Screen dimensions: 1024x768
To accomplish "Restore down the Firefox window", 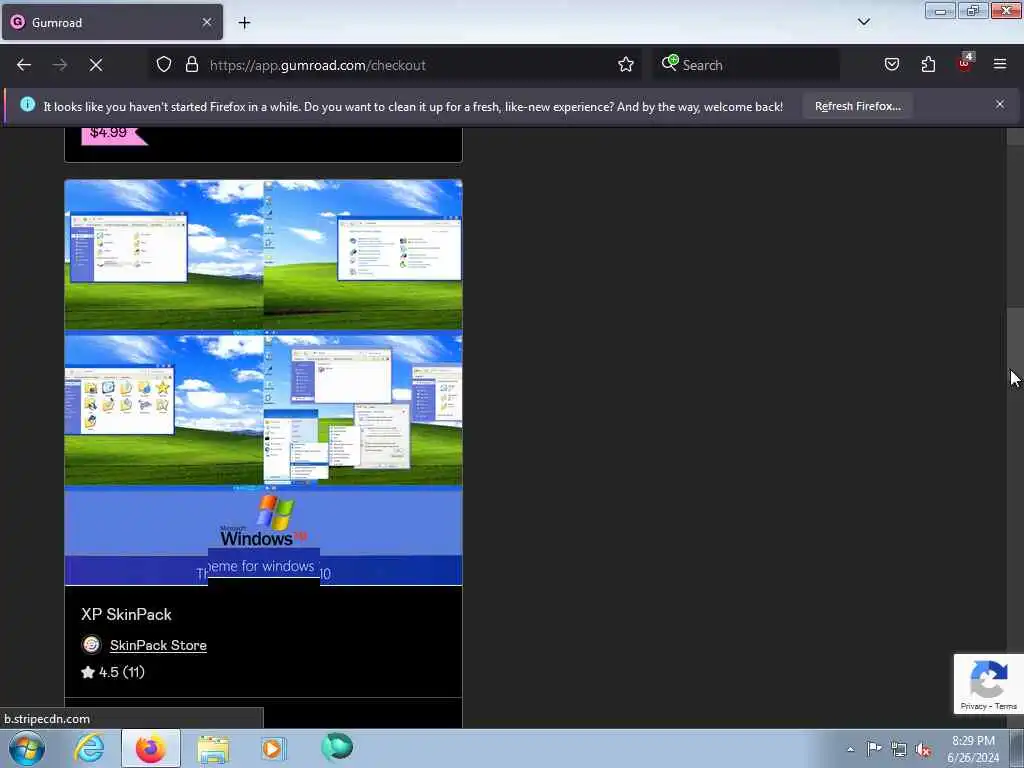I will [x=973, y=10].
